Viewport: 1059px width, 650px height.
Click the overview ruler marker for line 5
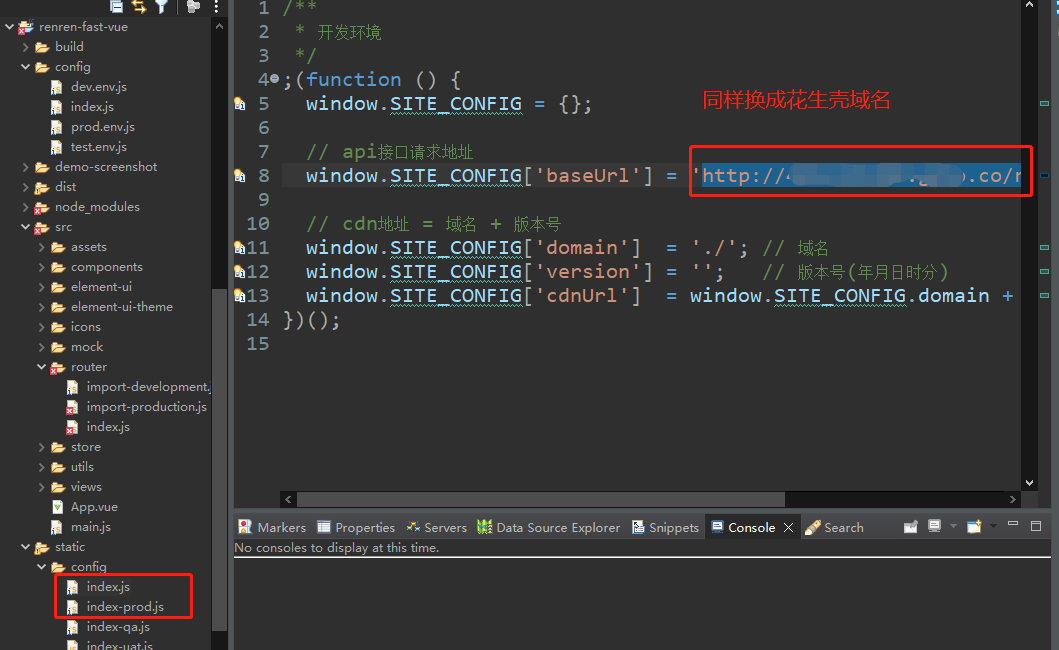[1044, 103]
